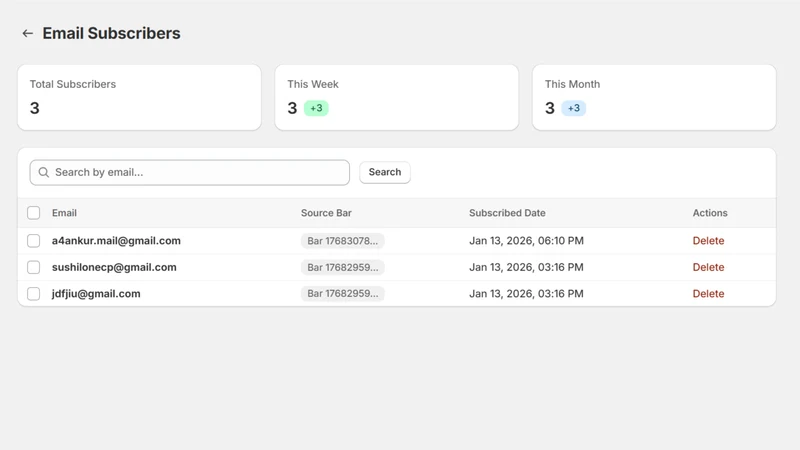Click the Source Bar column header
Viewport: 800px width, 450px height.
(x=326, y=213)
